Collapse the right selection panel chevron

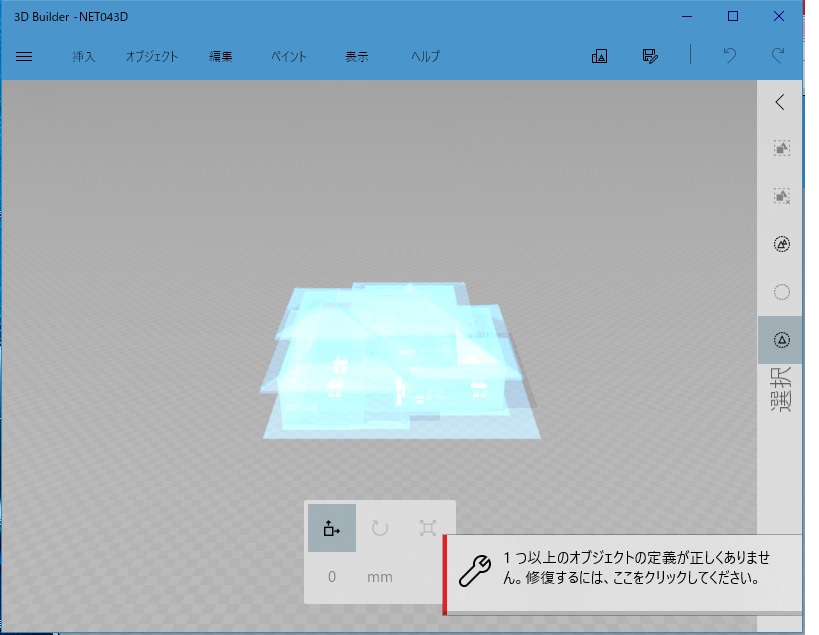click(x=780, y=102)
